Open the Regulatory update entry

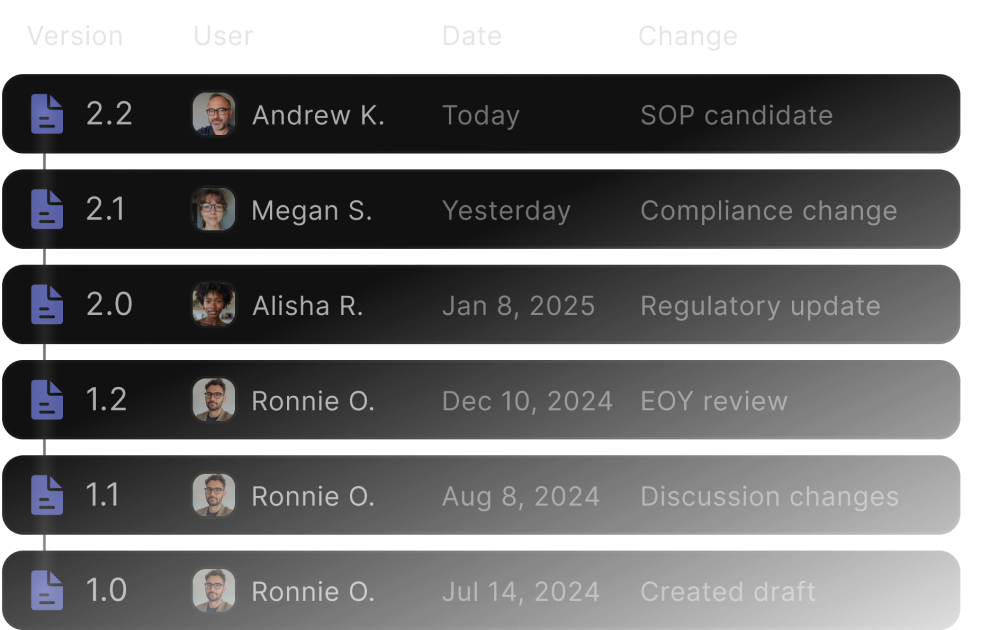(x=760, y=306)
